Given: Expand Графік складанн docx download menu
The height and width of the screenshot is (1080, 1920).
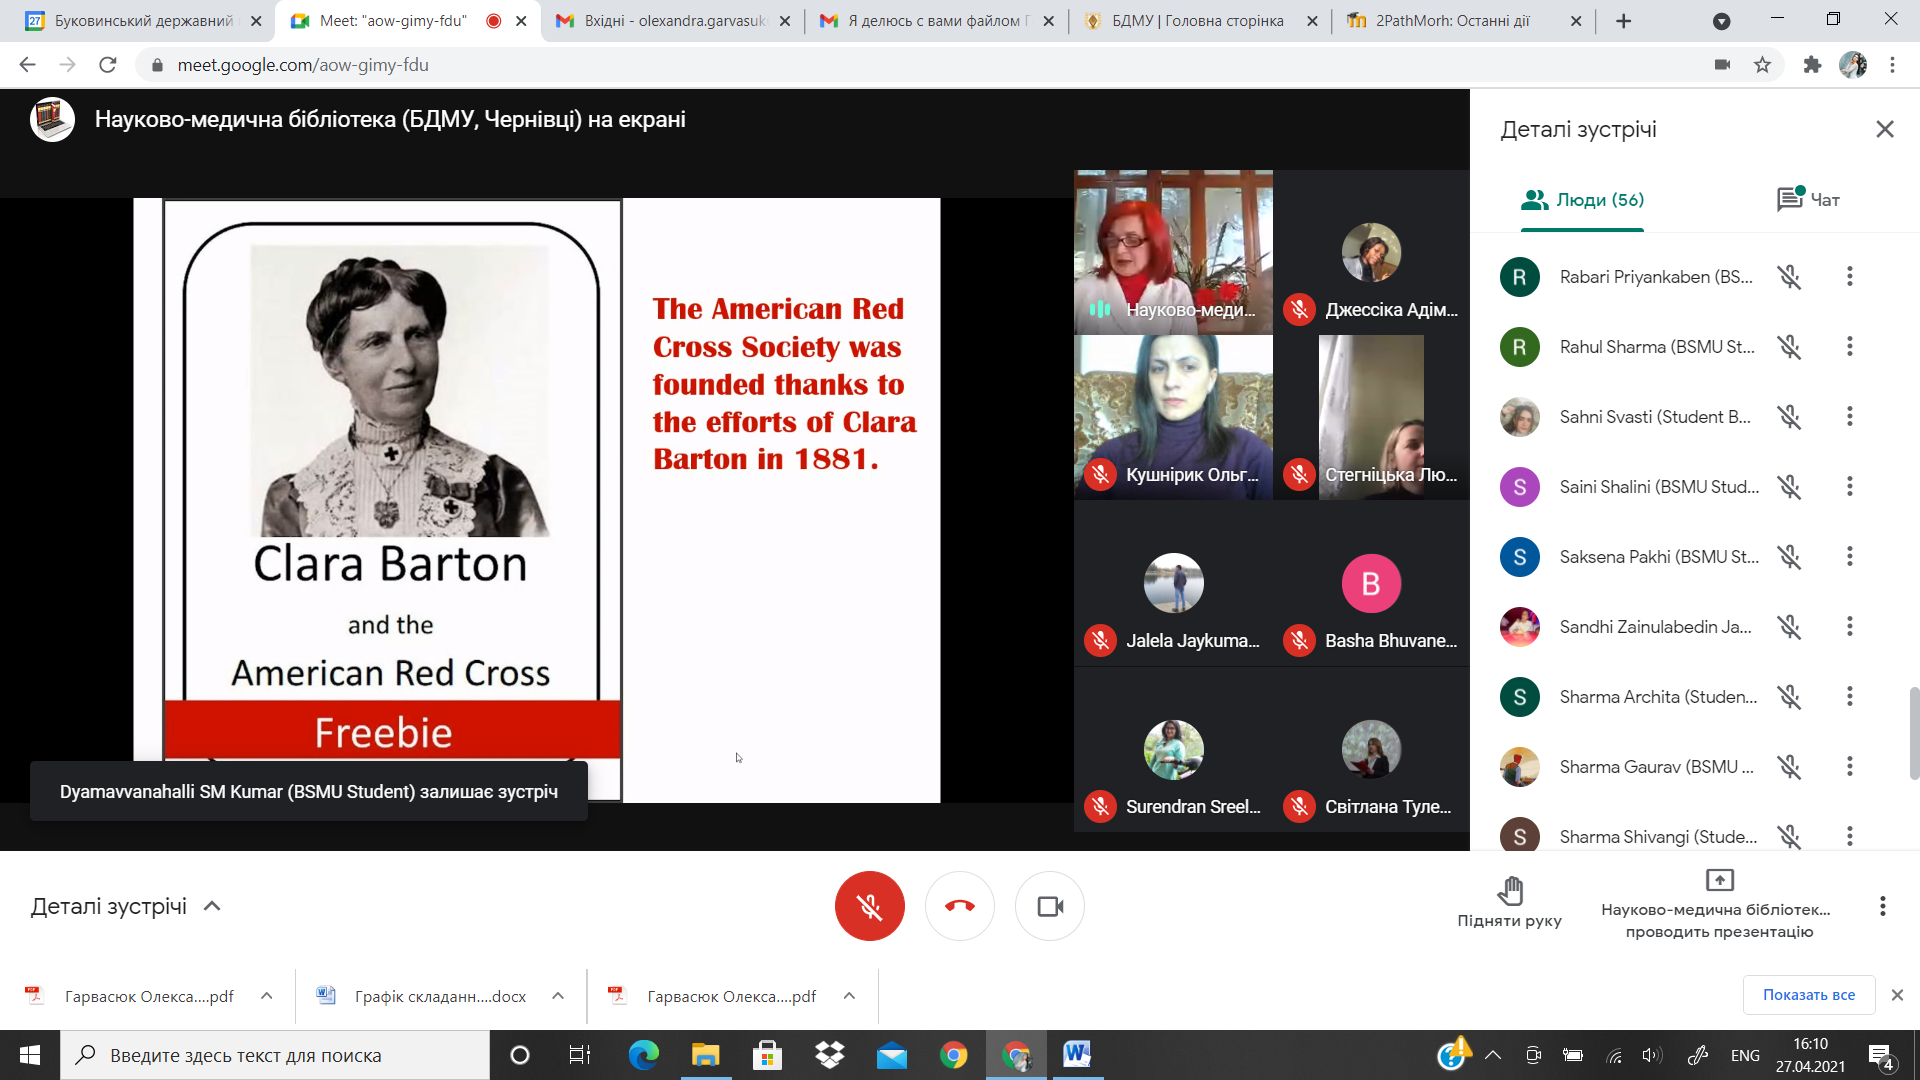Looking at the screenshot, I should click(x=558, y=996).
